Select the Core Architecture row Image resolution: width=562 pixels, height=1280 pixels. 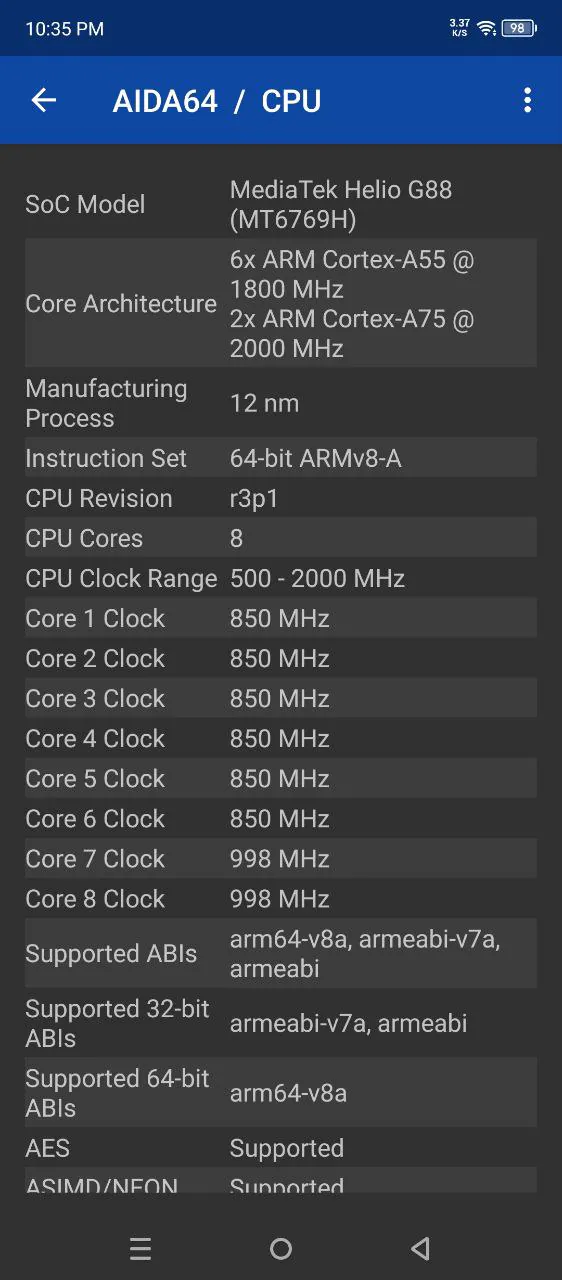pyautogui.click(x=281, y=303)
